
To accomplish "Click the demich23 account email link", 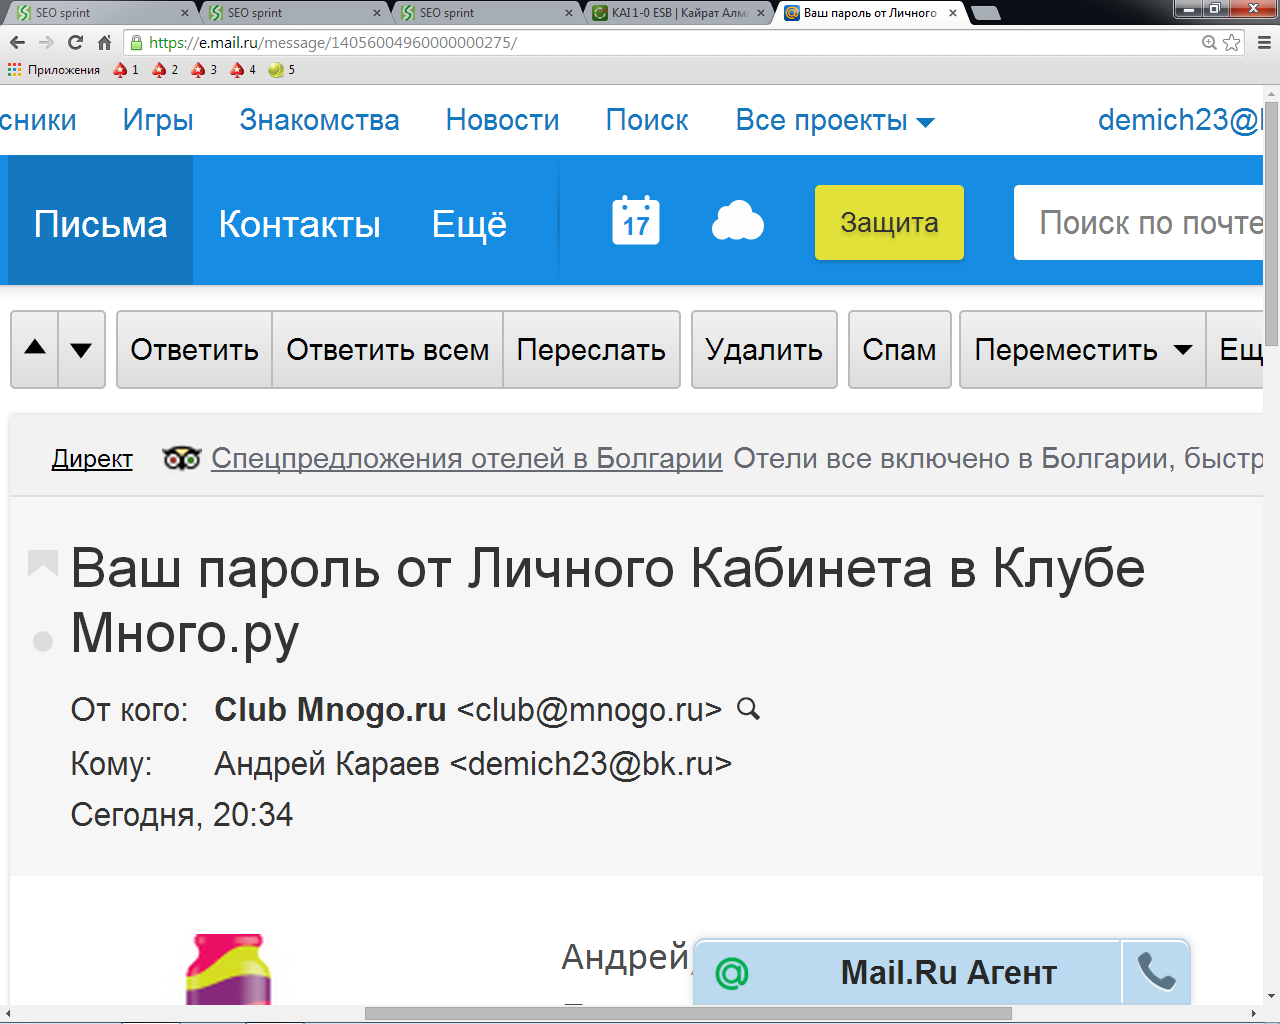I will [x=1180, y=120].
